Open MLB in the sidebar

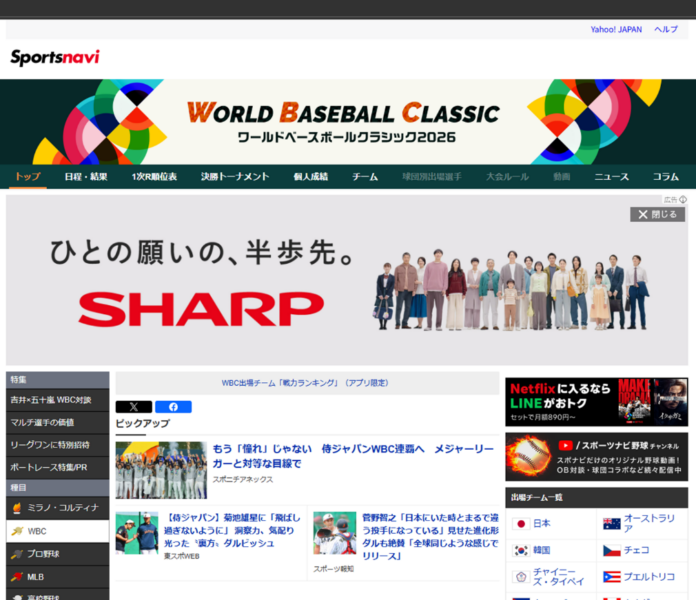coord(57,577)
